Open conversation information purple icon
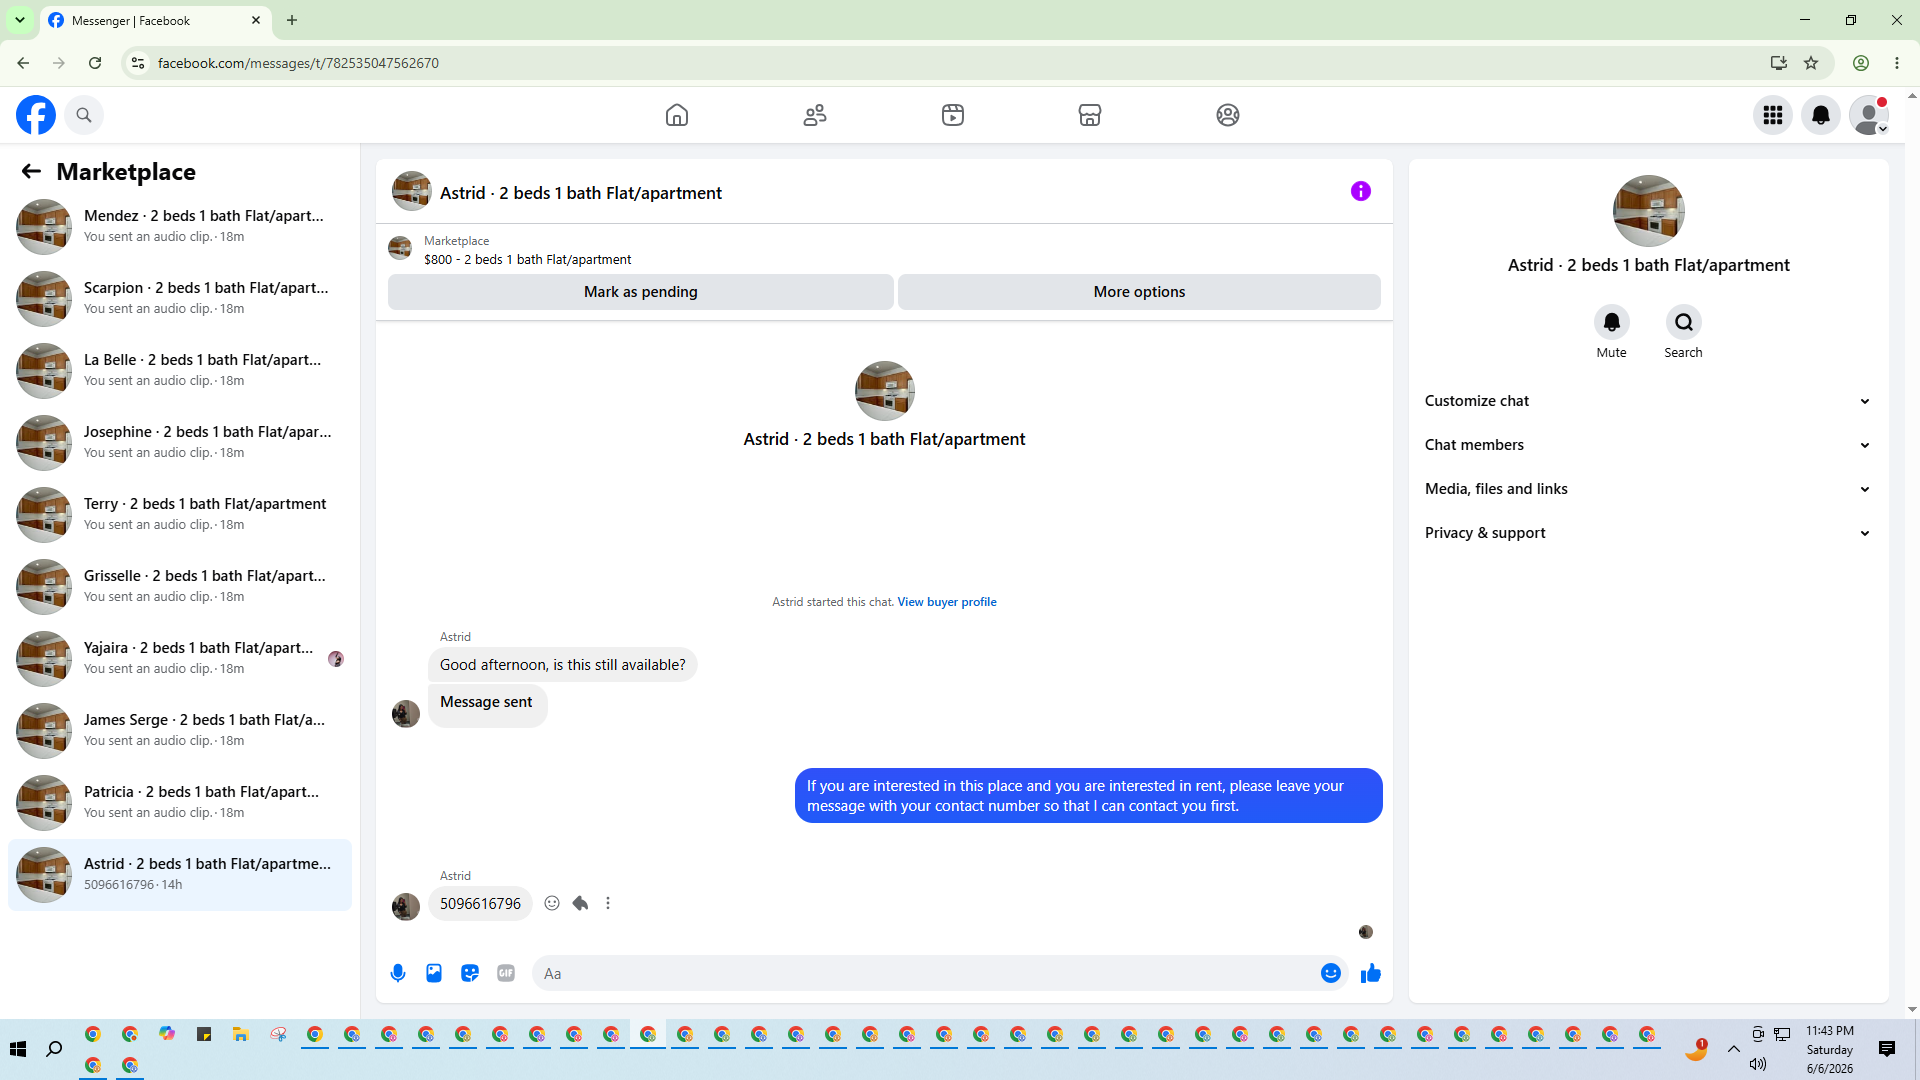Image resolution: width=1920 pixels, height=1080 pixels. (1361, 191)
